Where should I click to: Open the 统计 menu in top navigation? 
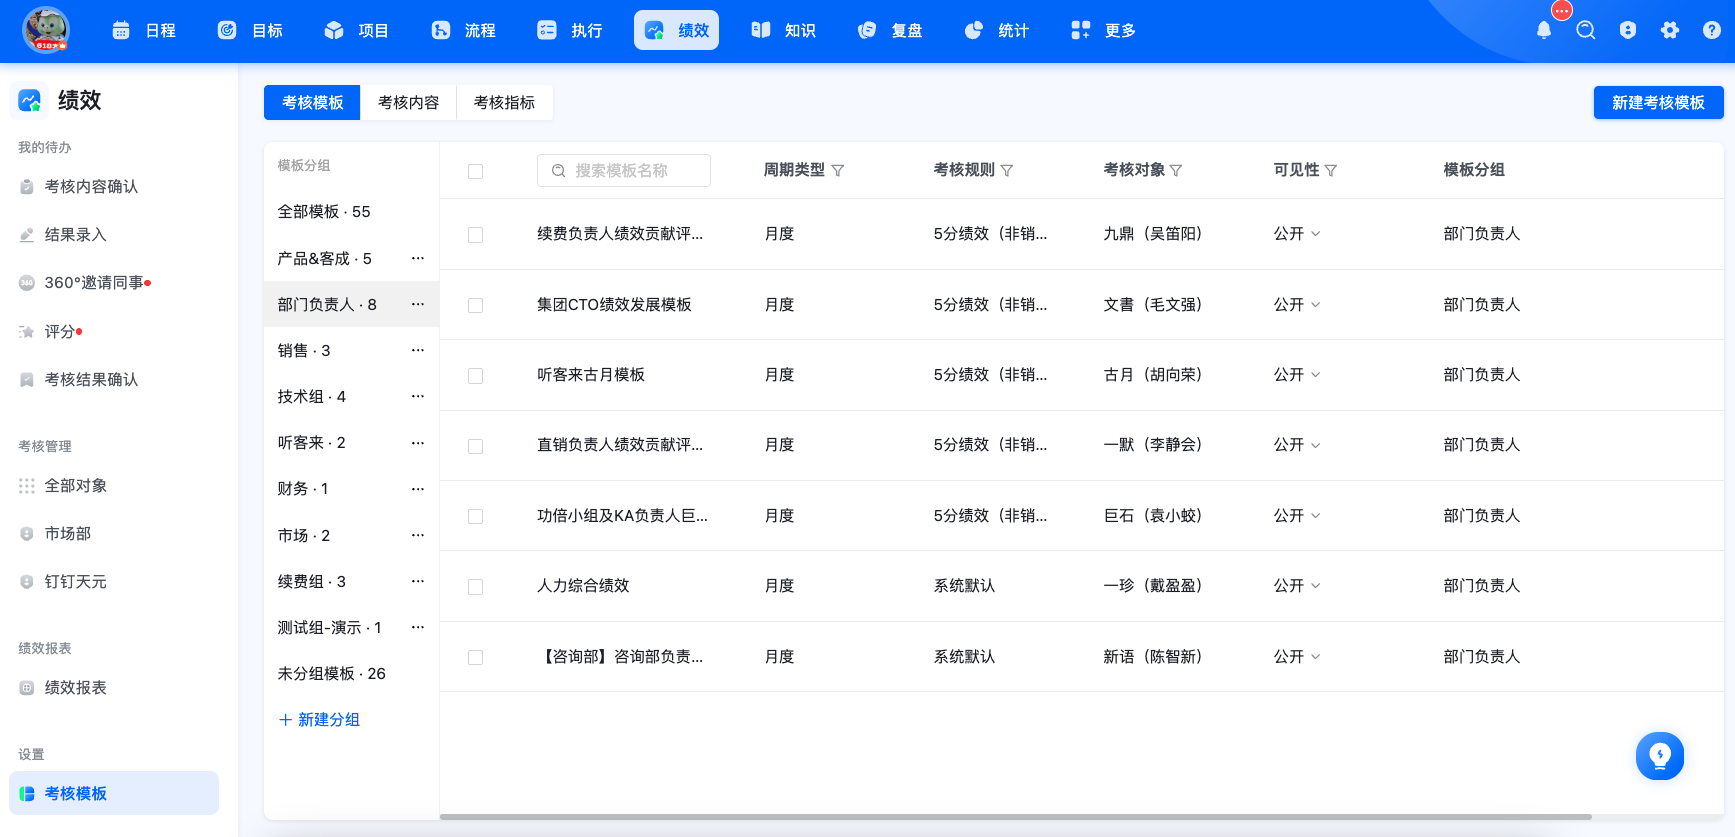tap(997, 31)
